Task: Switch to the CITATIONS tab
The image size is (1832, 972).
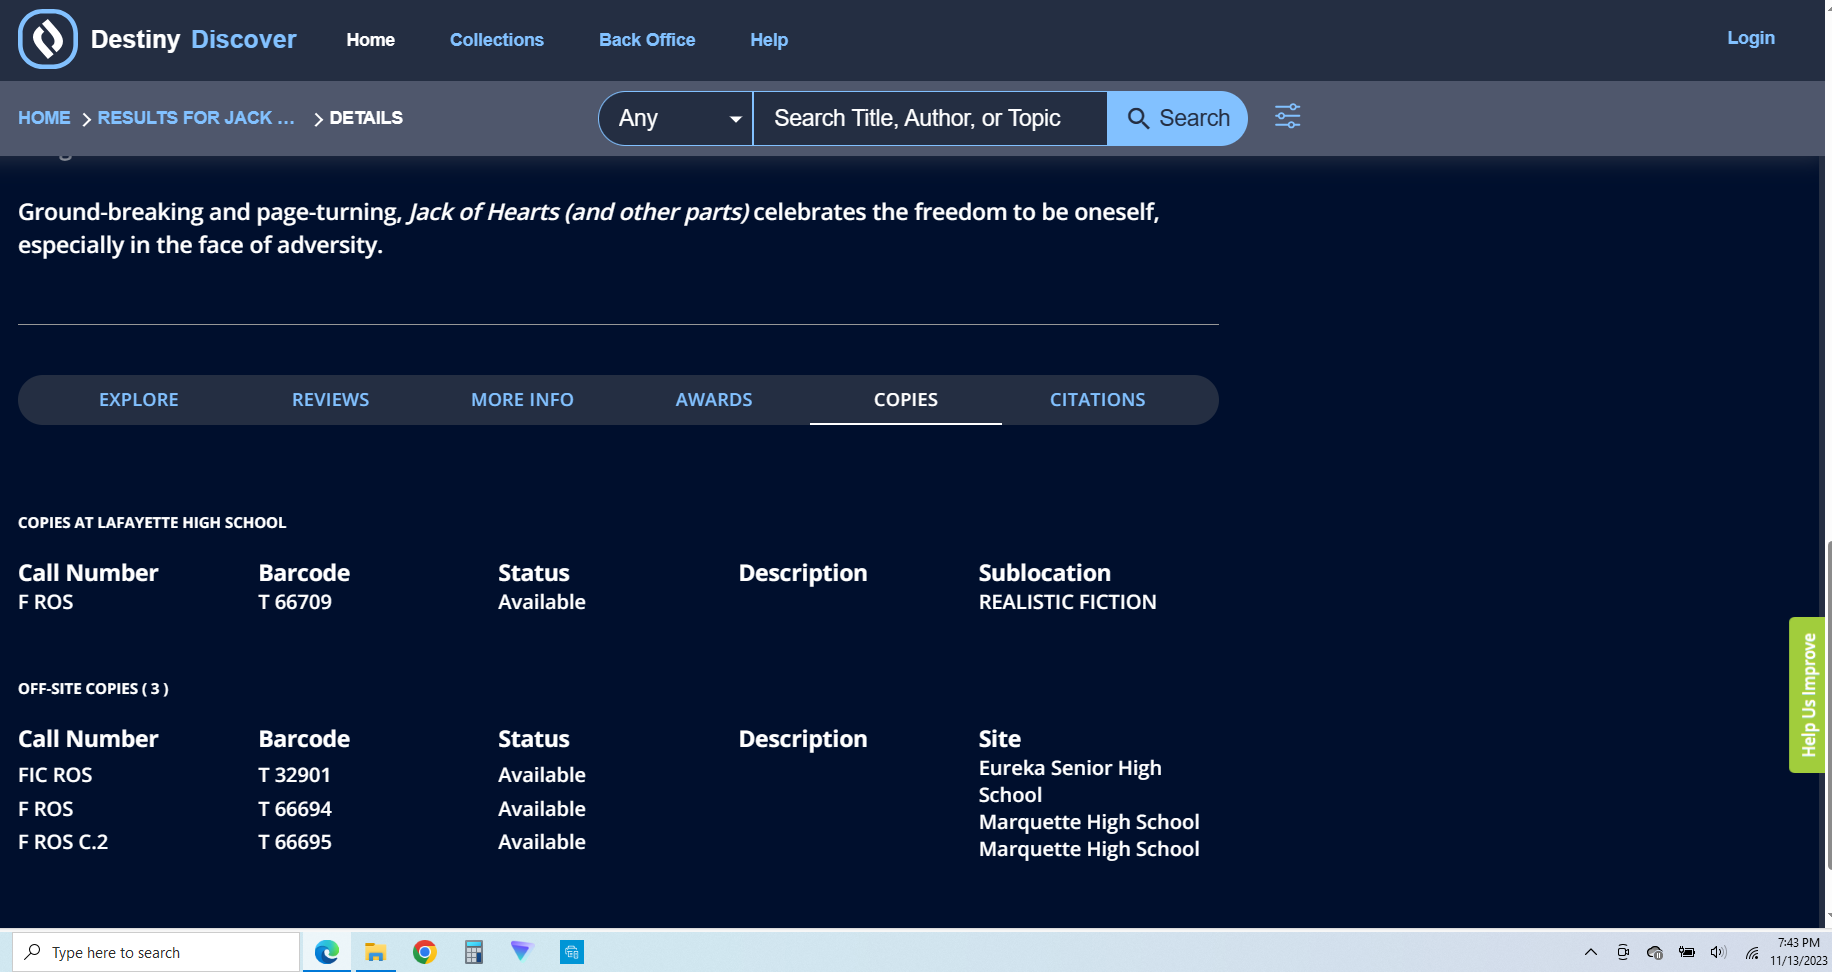Action: (1098, 400)
